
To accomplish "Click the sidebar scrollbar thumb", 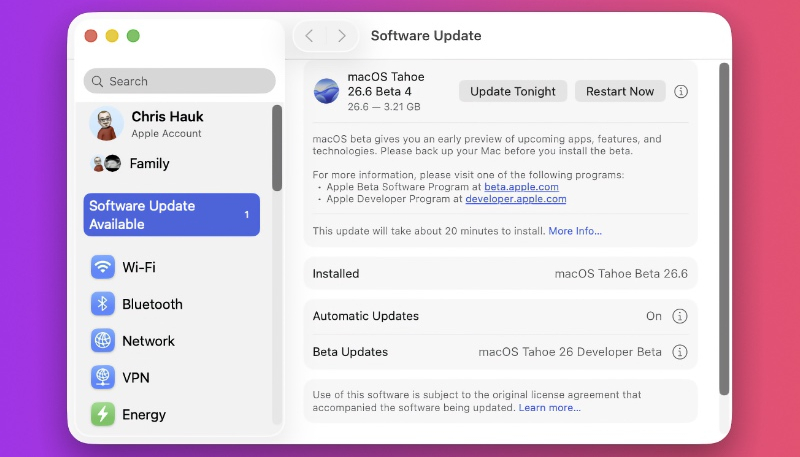I will [277, 148].
